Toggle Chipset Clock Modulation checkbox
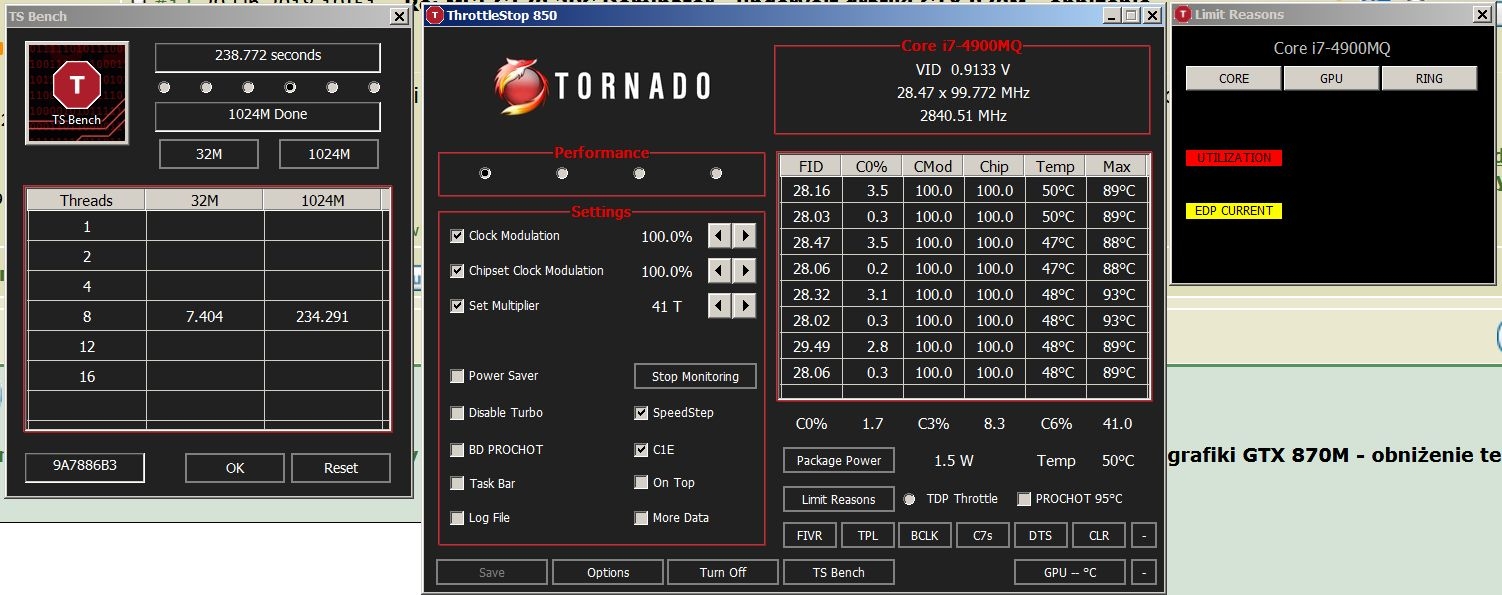Viewport: 1502px width, 595px height. click(457, 271)
